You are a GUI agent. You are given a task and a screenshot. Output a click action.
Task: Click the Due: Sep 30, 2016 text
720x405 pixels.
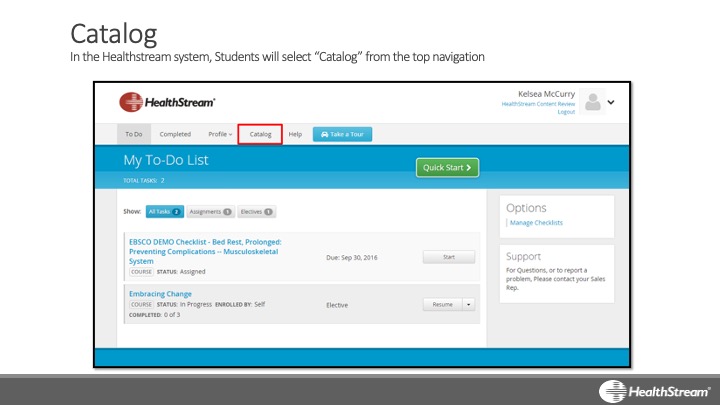(x=352, y=258)
